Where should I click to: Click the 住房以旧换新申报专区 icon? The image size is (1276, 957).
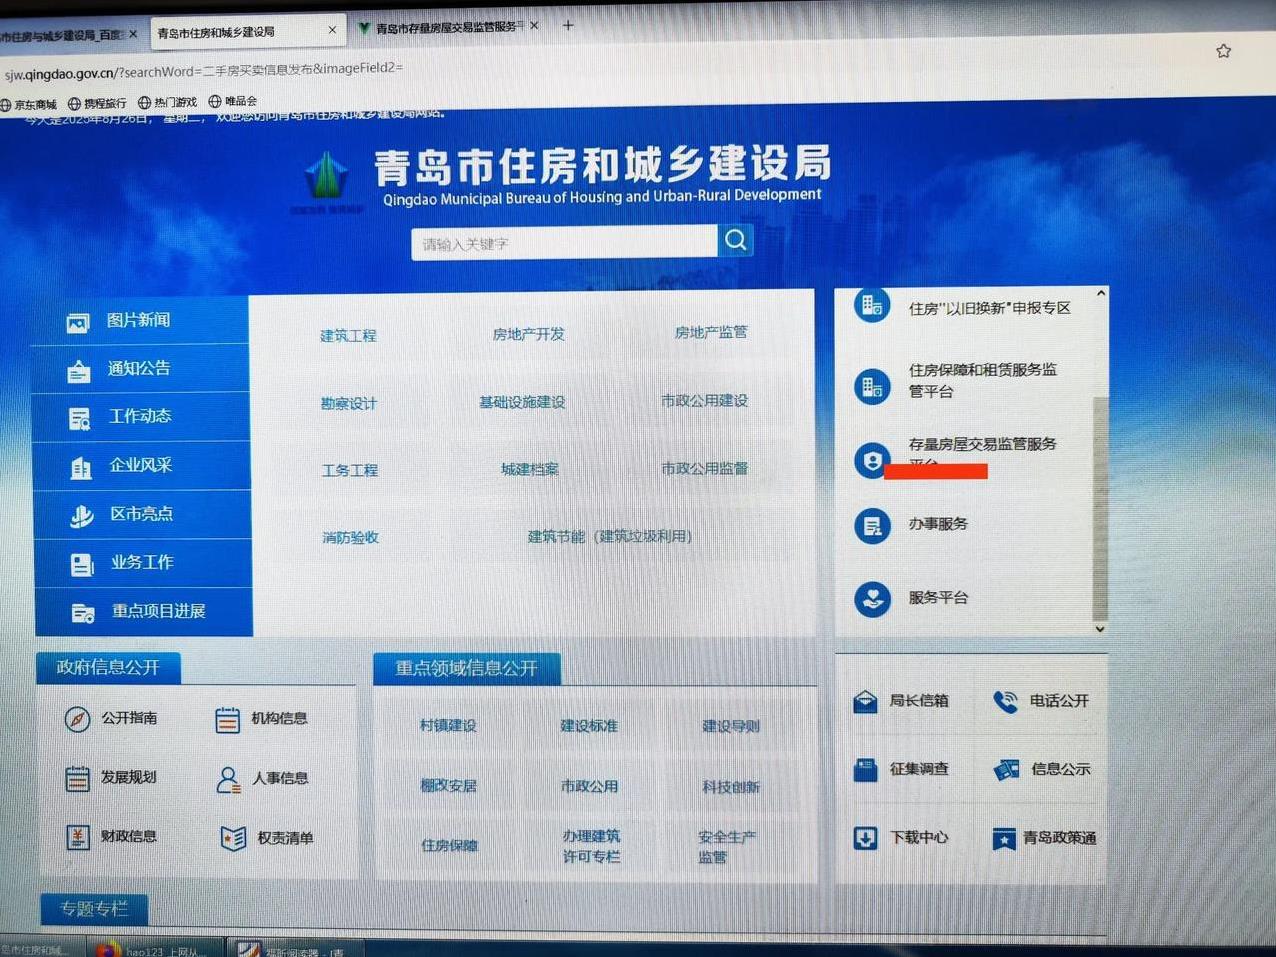[x=872, y=305]
